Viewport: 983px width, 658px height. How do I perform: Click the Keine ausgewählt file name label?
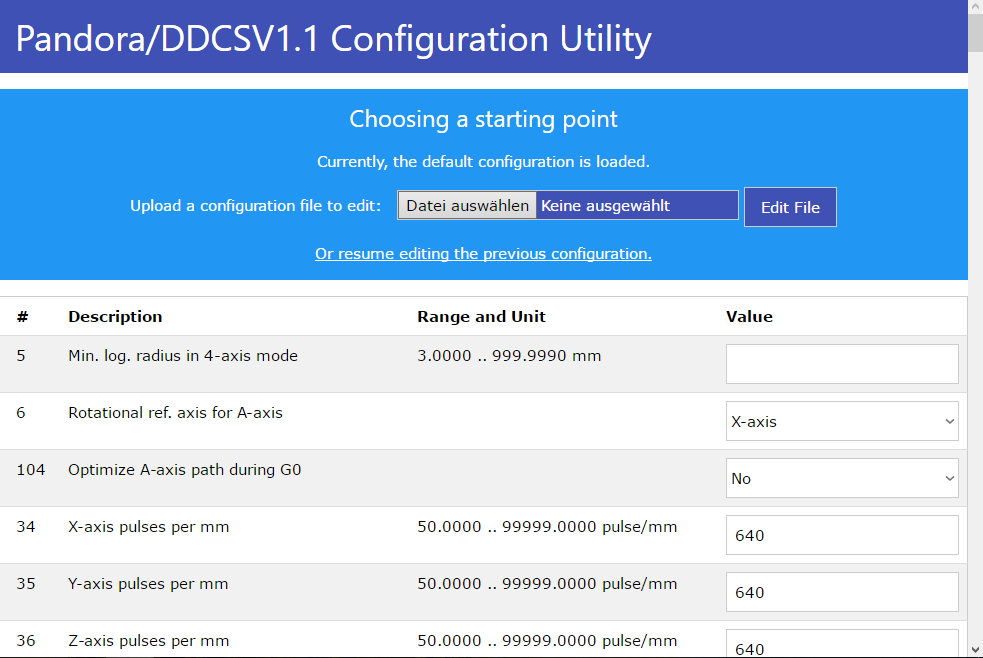pos(605,206)
